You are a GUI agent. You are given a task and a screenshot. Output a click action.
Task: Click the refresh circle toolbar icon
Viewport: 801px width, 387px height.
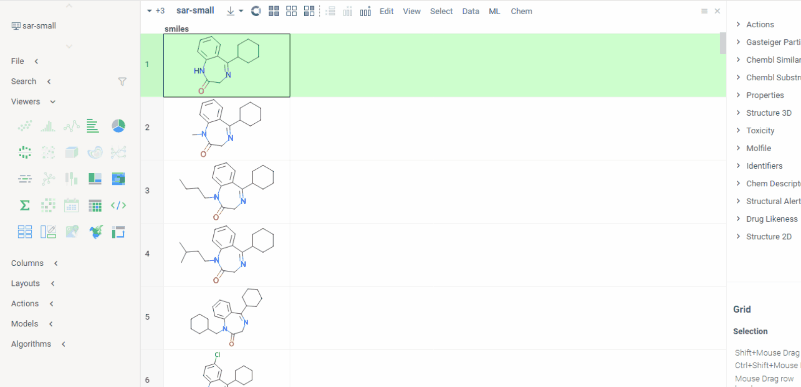point(255,11)
